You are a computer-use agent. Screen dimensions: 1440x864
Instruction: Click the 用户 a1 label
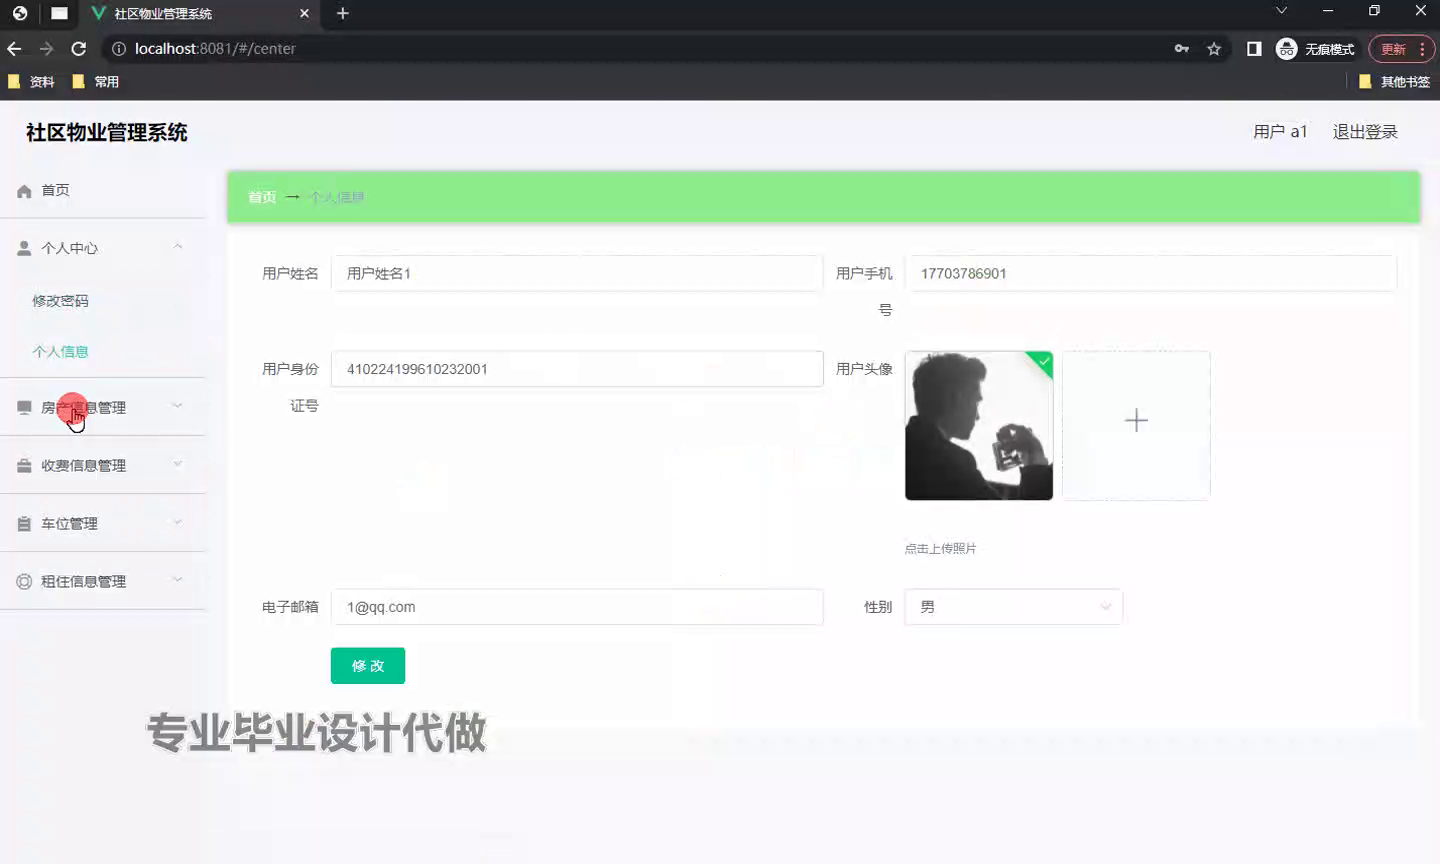1280,132
